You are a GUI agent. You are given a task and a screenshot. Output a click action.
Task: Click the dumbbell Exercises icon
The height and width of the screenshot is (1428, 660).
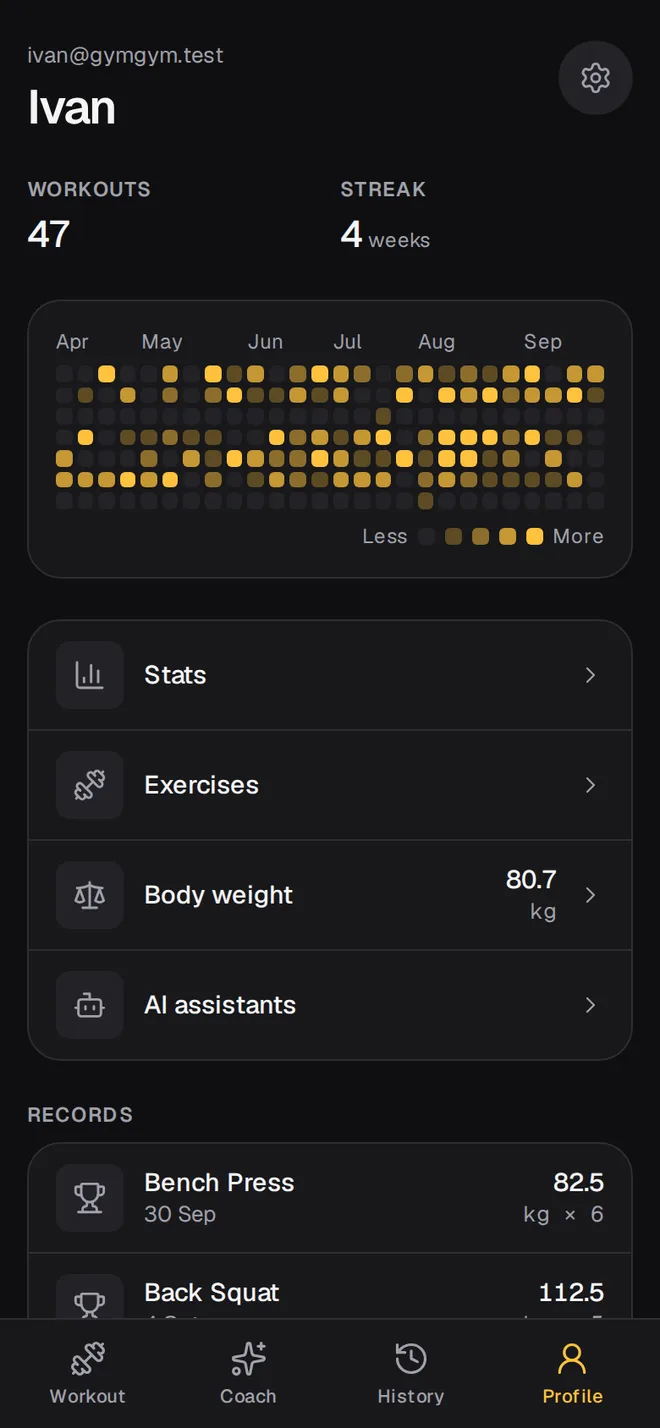90,785
